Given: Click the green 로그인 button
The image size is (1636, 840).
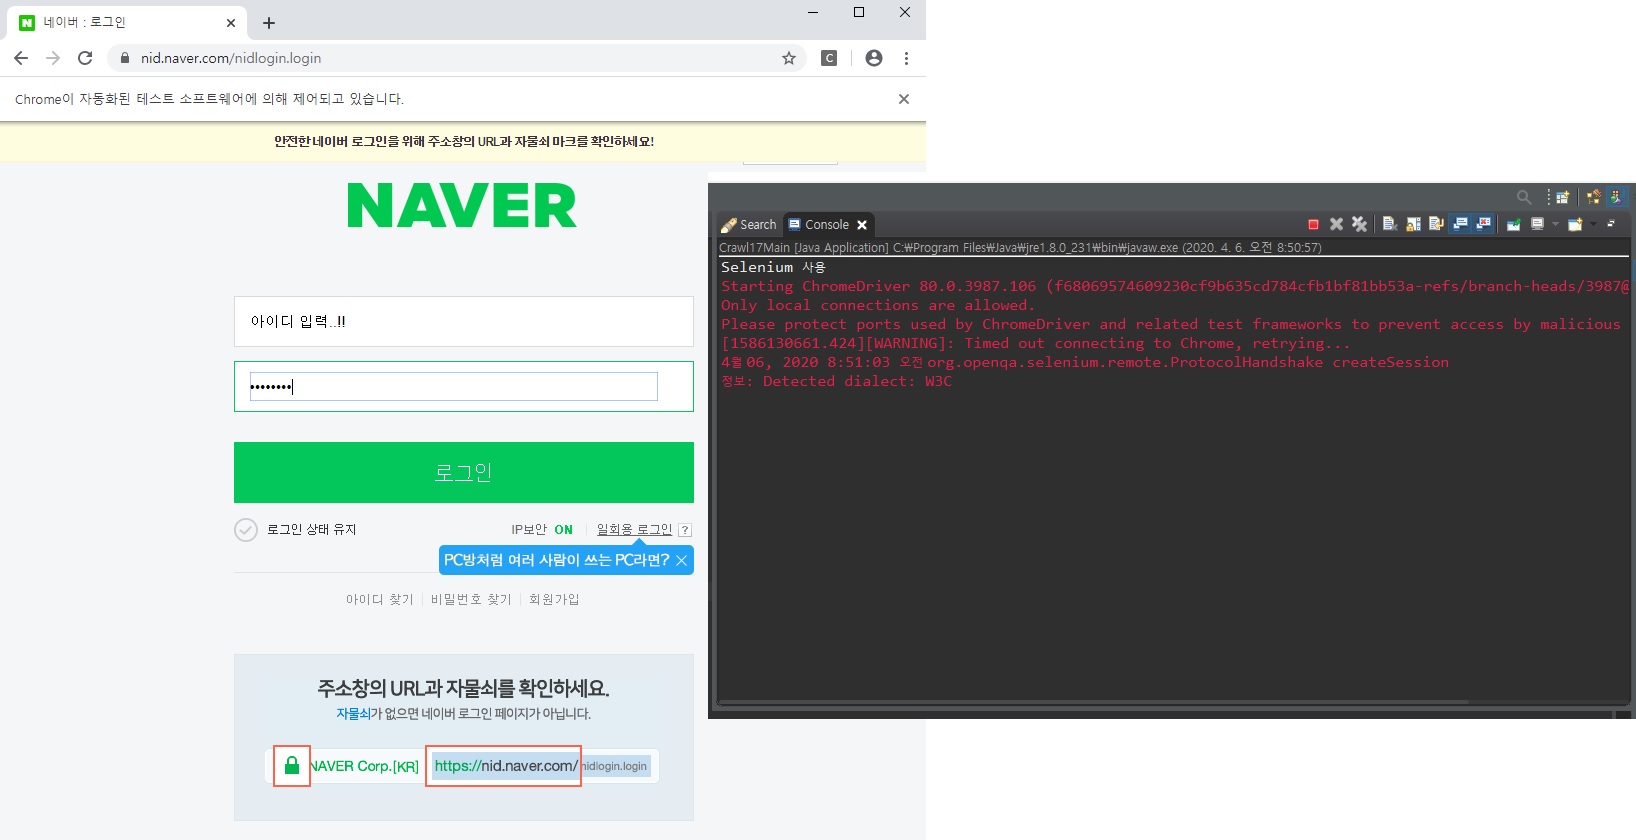Looking at the screenshot, I should (x=464, y=472).
